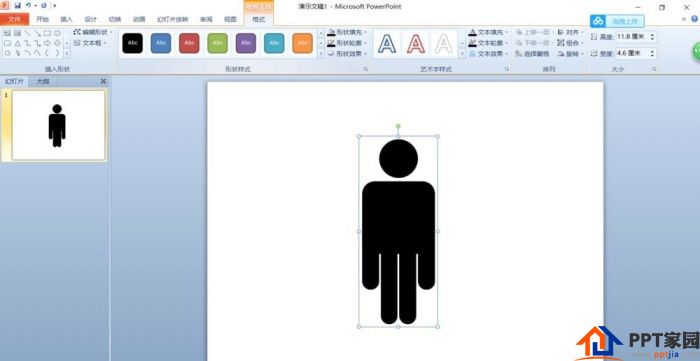This screenshot has width=700, height=361.
Task: Switch to the Outline (大纲) pane tab
Action: [x=43, y=82]
